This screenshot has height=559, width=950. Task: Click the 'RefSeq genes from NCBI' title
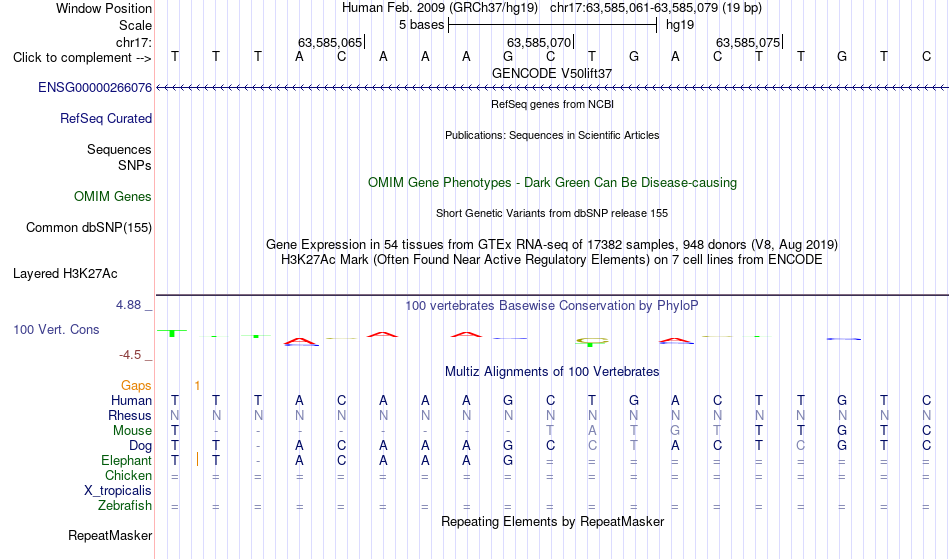tap(552, 104)
